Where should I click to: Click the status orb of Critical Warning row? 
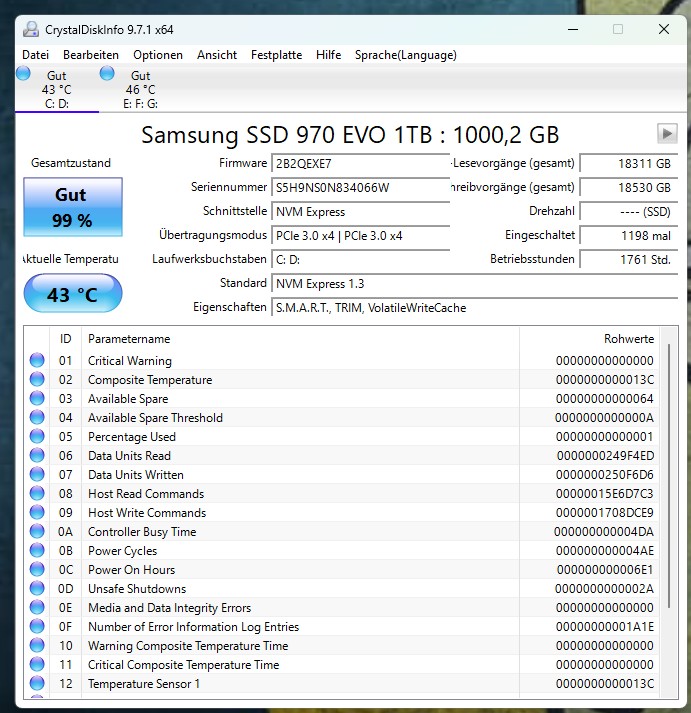click(x=37, y=360)
